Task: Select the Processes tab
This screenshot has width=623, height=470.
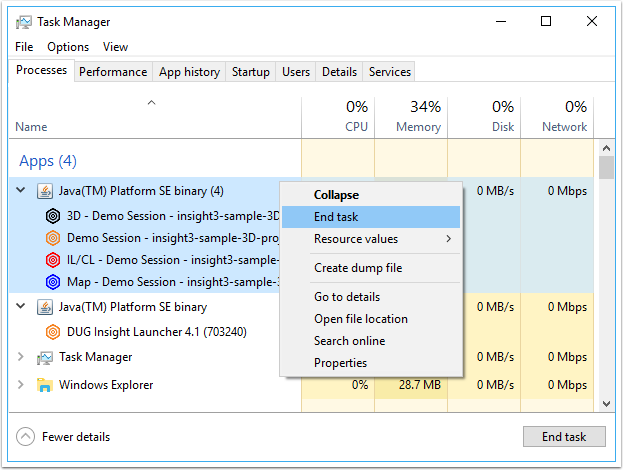Action: pyautogui.click(x=41, y=70)
